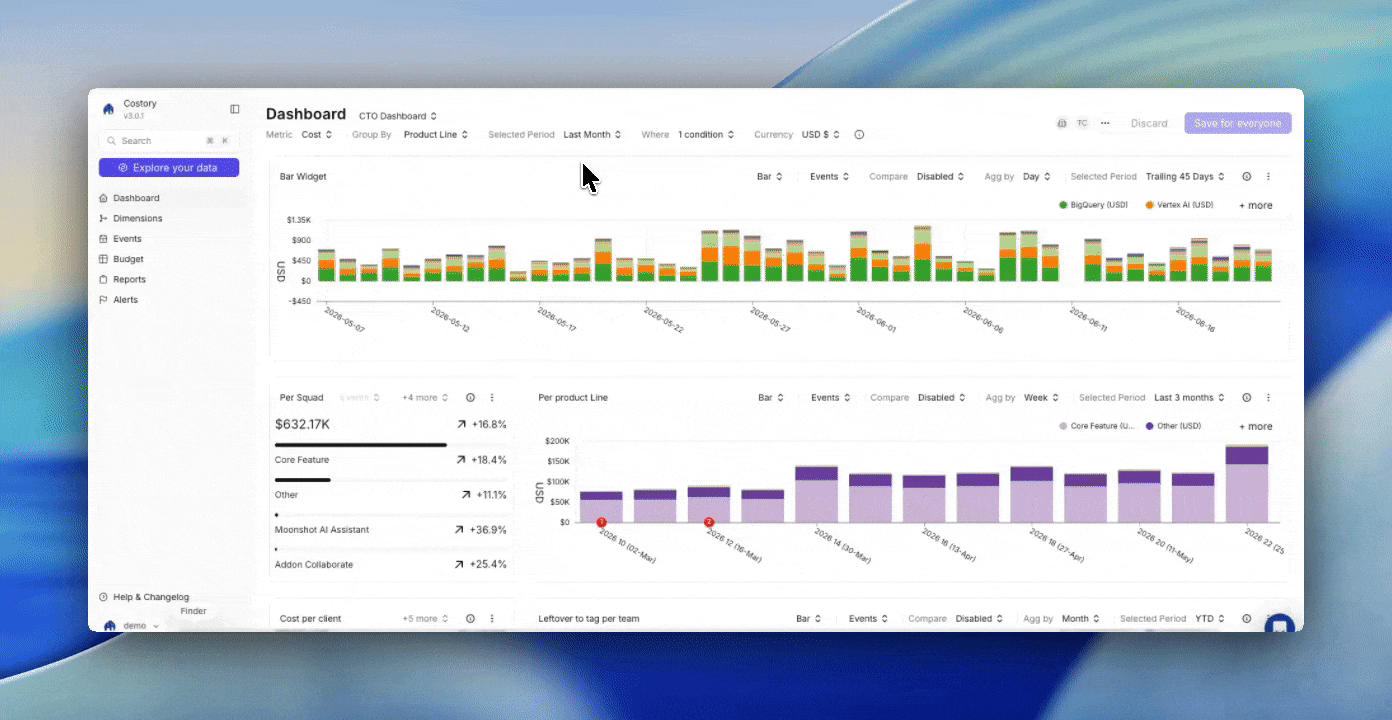Open the Bar Widget Events dropdown
This screenshot has height=720, width=1392.
pos(830,176)
